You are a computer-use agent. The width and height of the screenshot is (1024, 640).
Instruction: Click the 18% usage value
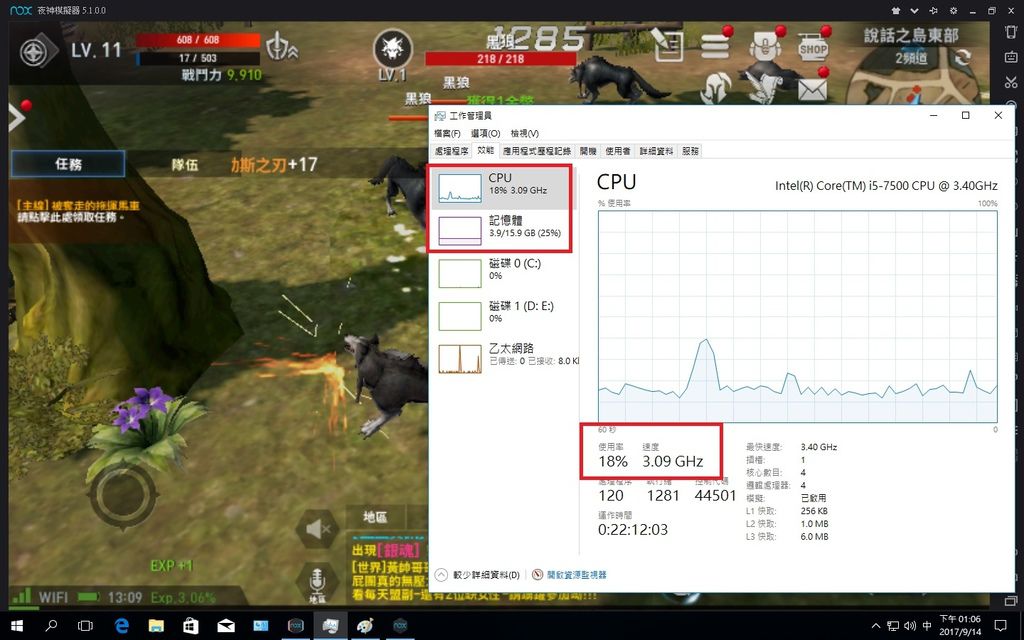coord(613,462)
